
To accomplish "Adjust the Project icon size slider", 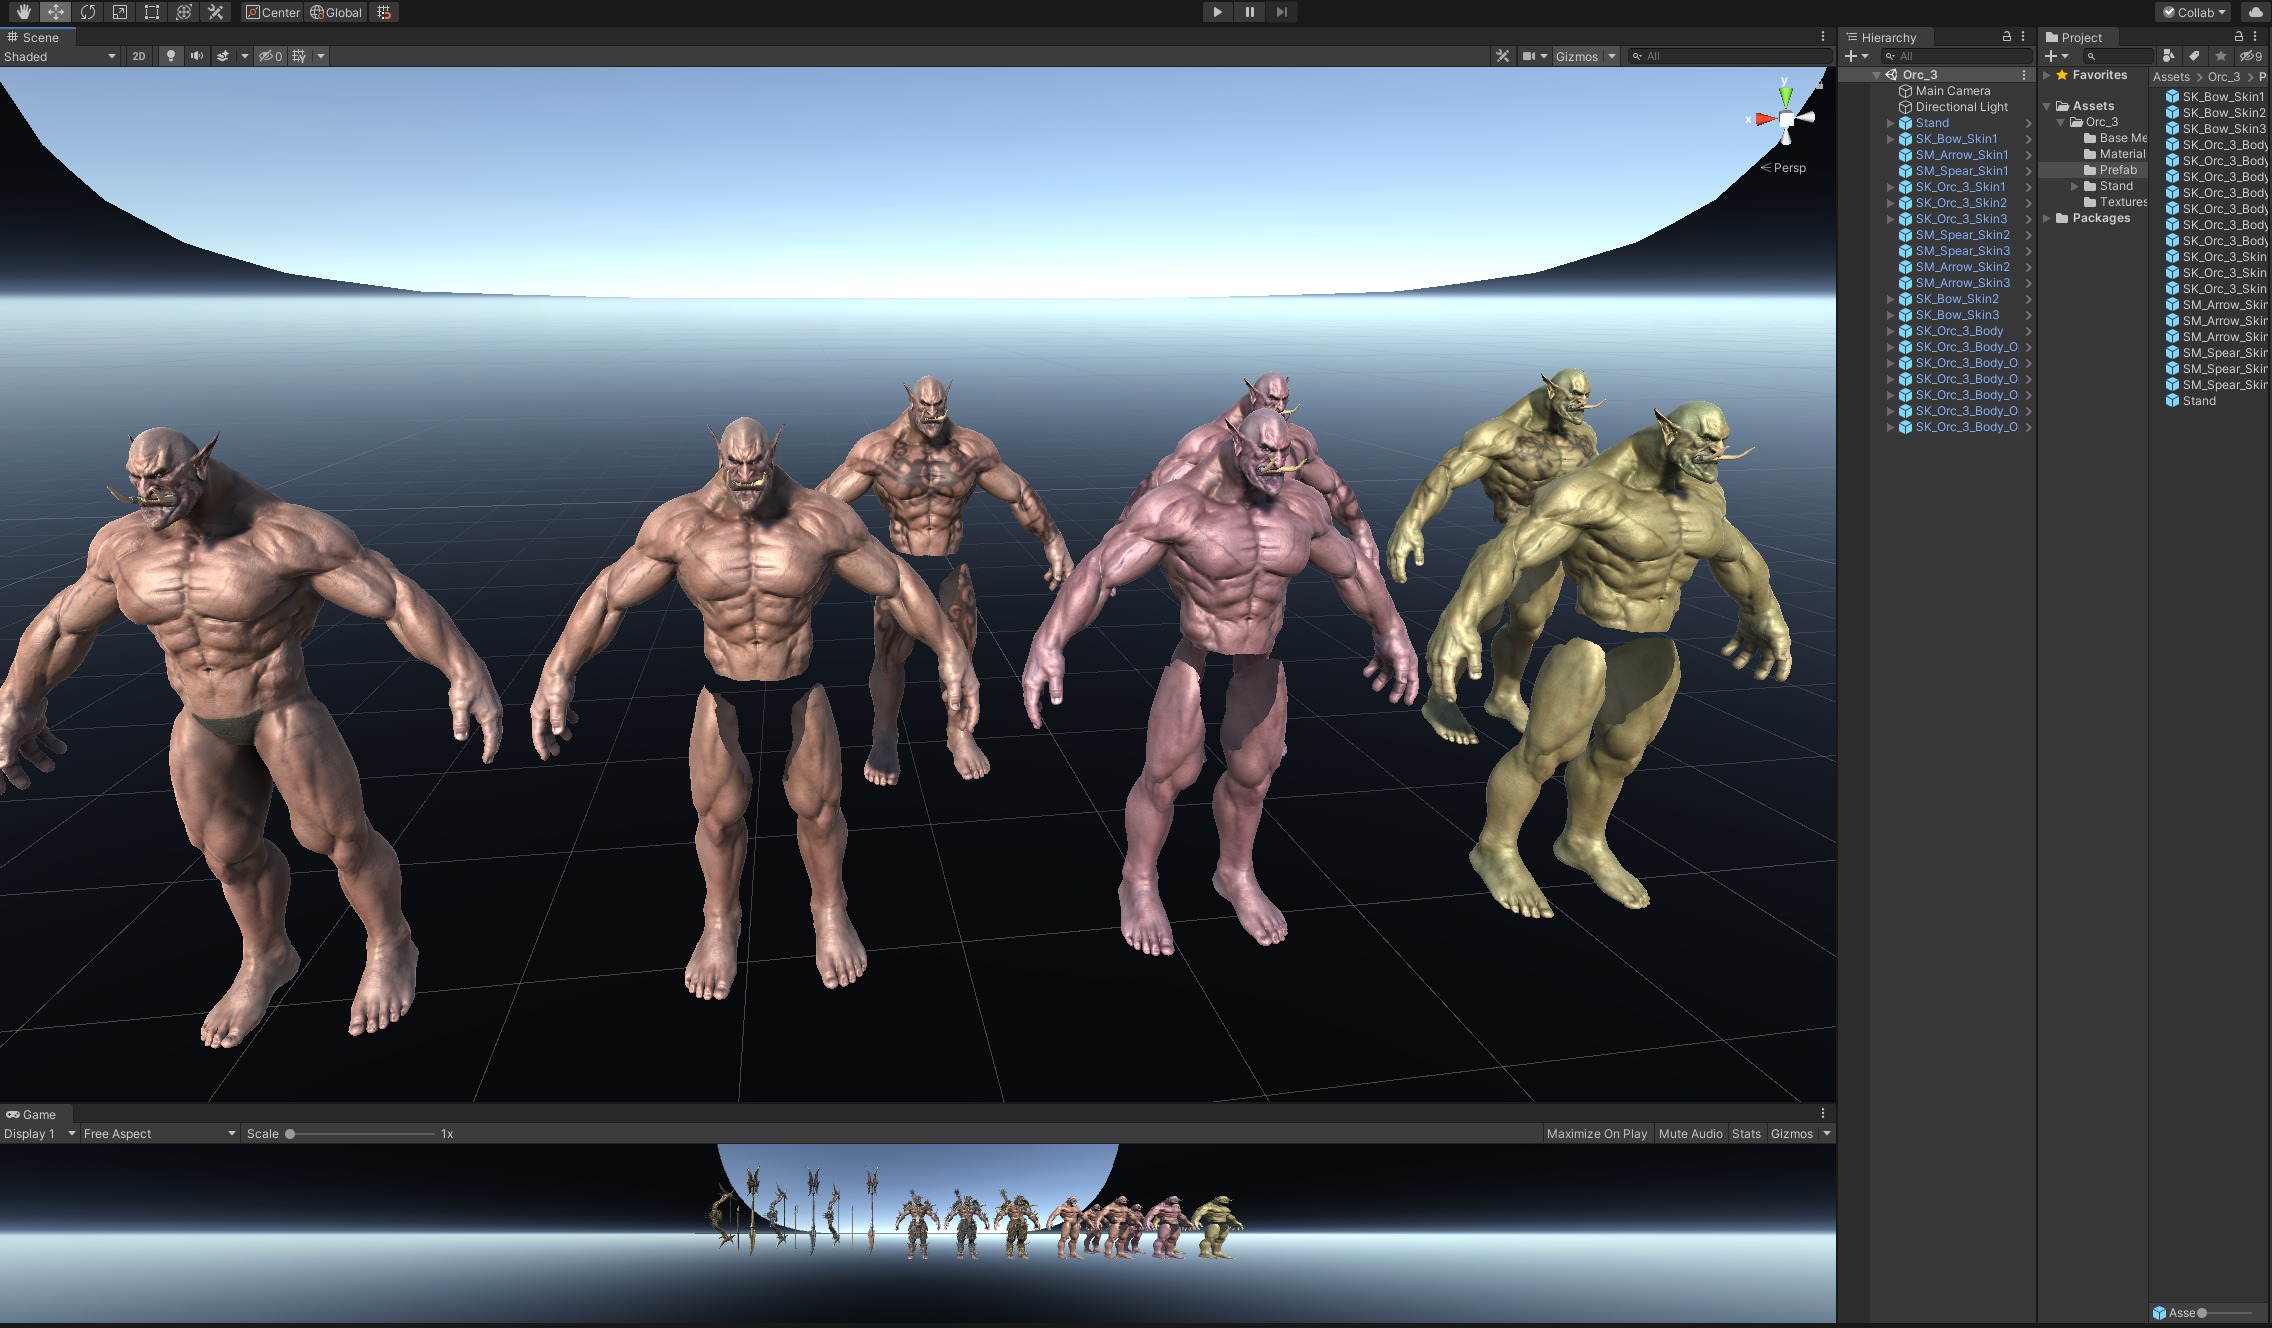I will [2226, 1313].
